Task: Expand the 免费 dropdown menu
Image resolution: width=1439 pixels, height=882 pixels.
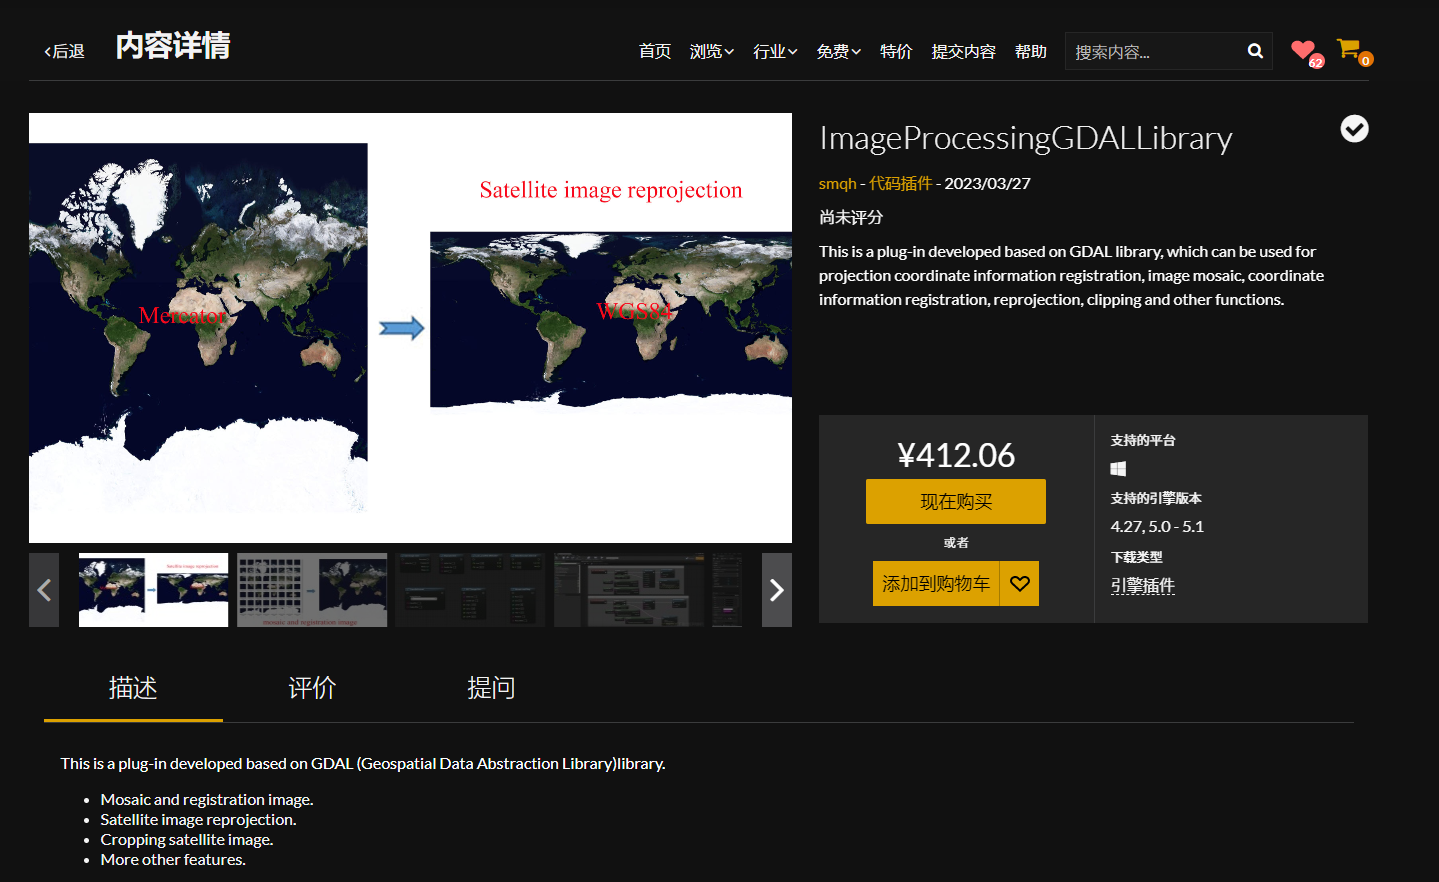Action: point(838,51)
